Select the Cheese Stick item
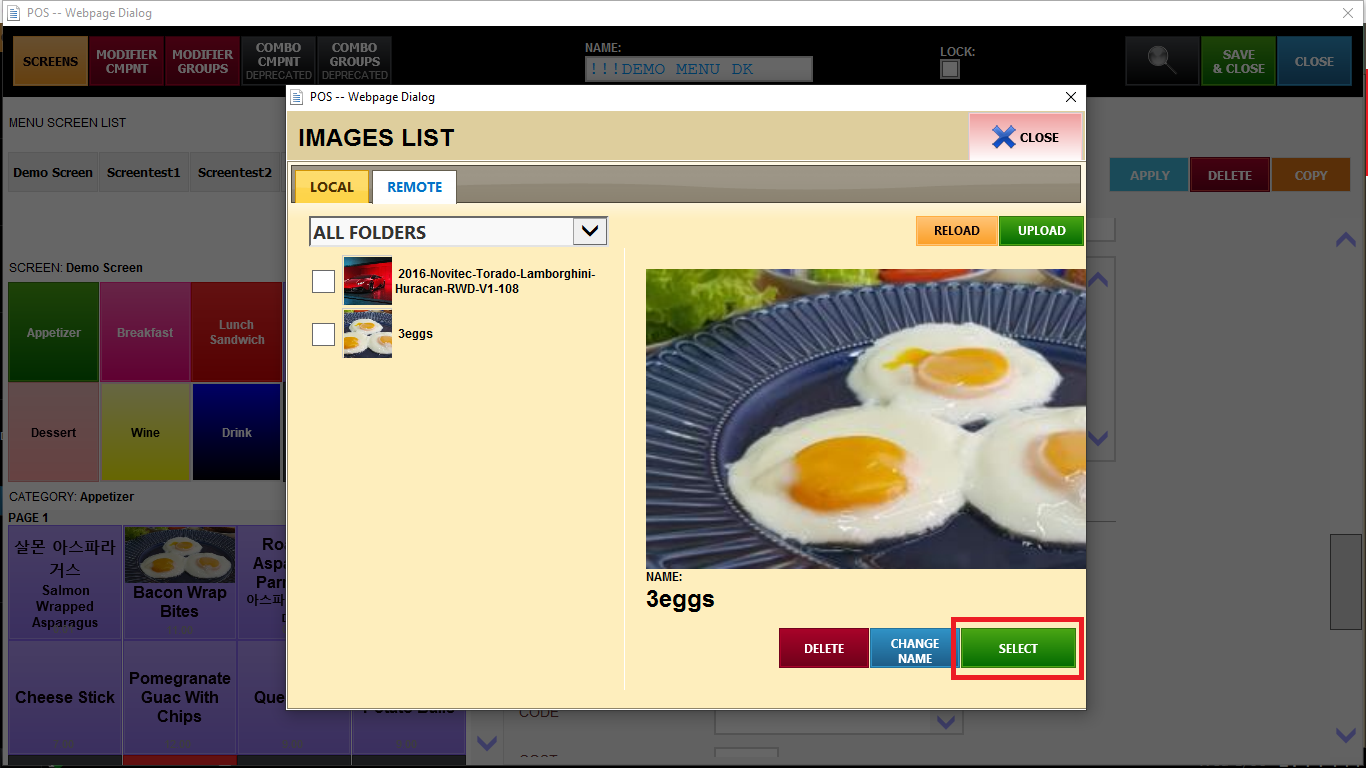 [65, 697]
